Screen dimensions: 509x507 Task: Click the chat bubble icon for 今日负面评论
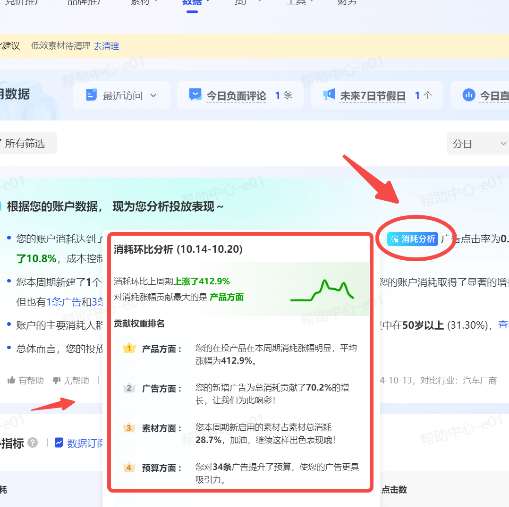point(195,95)
